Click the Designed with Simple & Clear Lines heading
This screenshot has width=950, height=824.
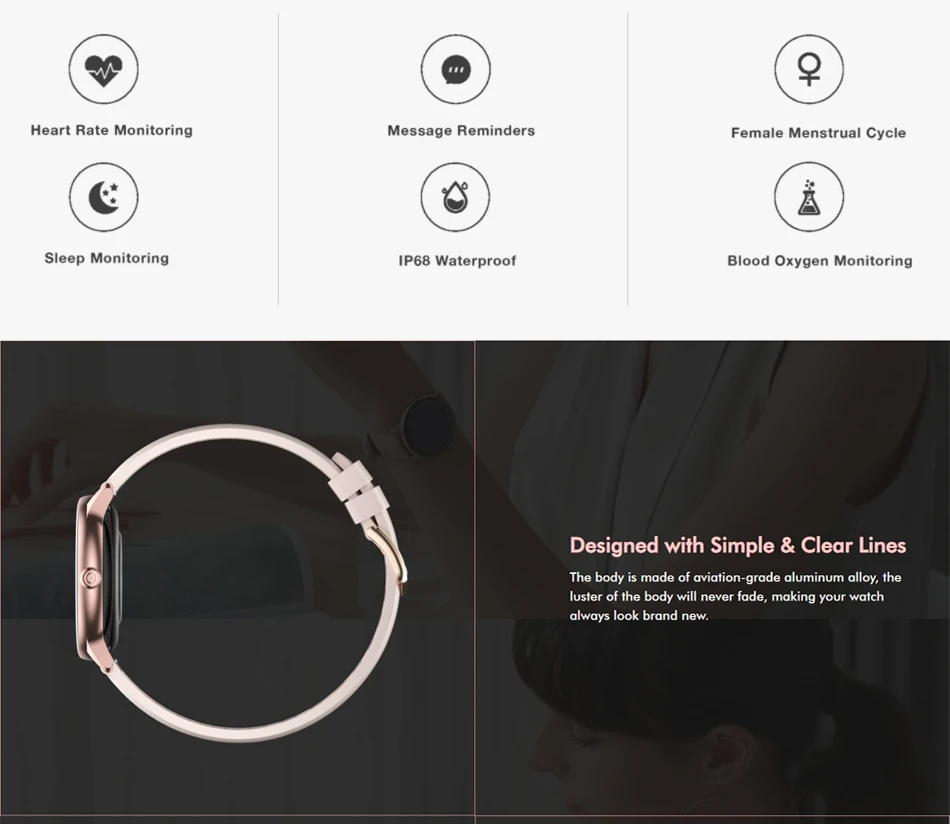coord(738,545)
